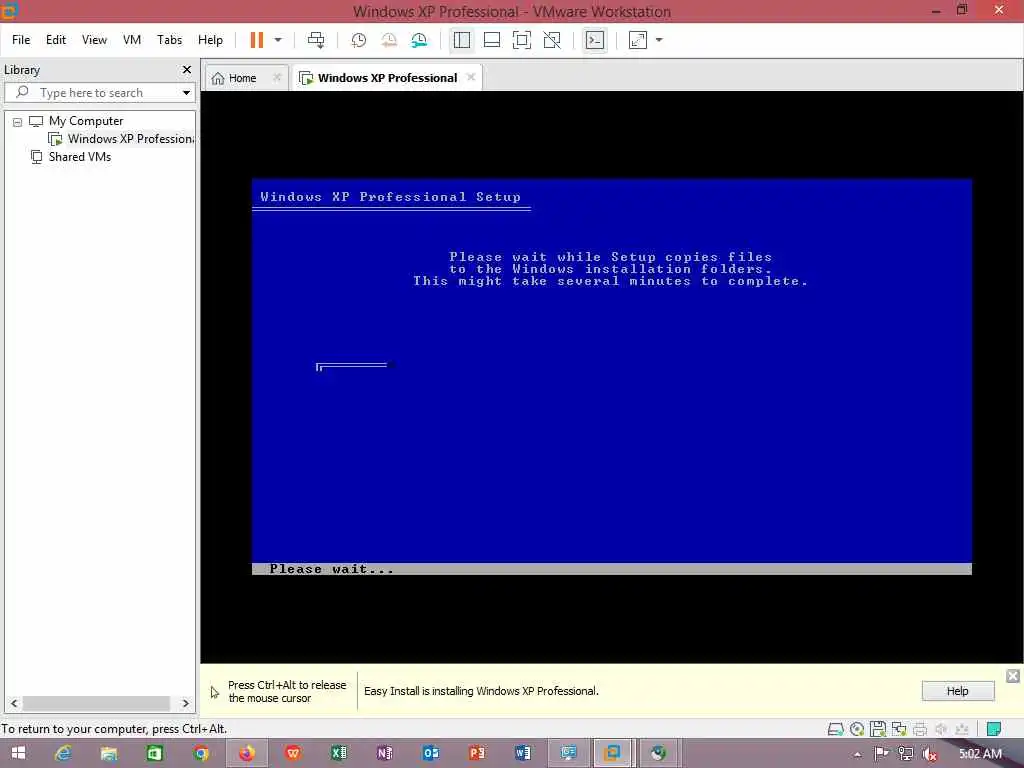
Task: Open the Tabs menu
Action: click(x=169, y=40)
